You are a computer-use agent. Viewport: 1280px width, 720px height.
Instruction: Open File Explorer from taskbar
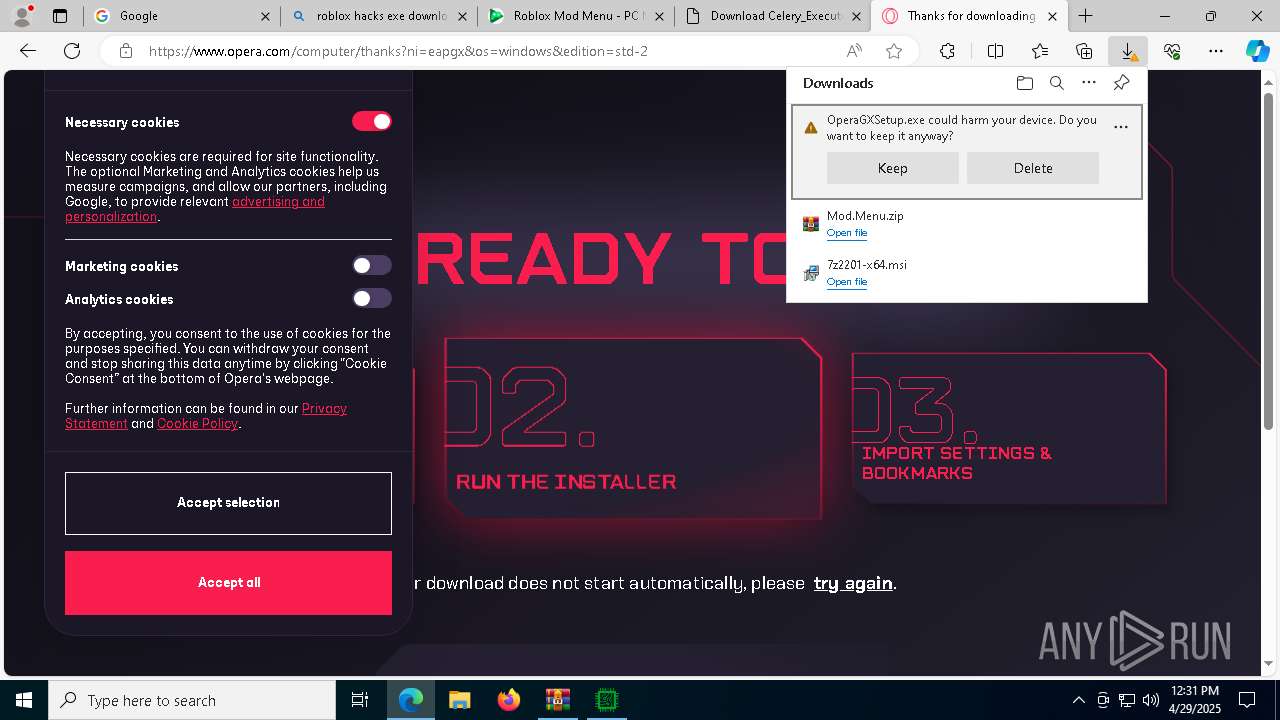459,700
